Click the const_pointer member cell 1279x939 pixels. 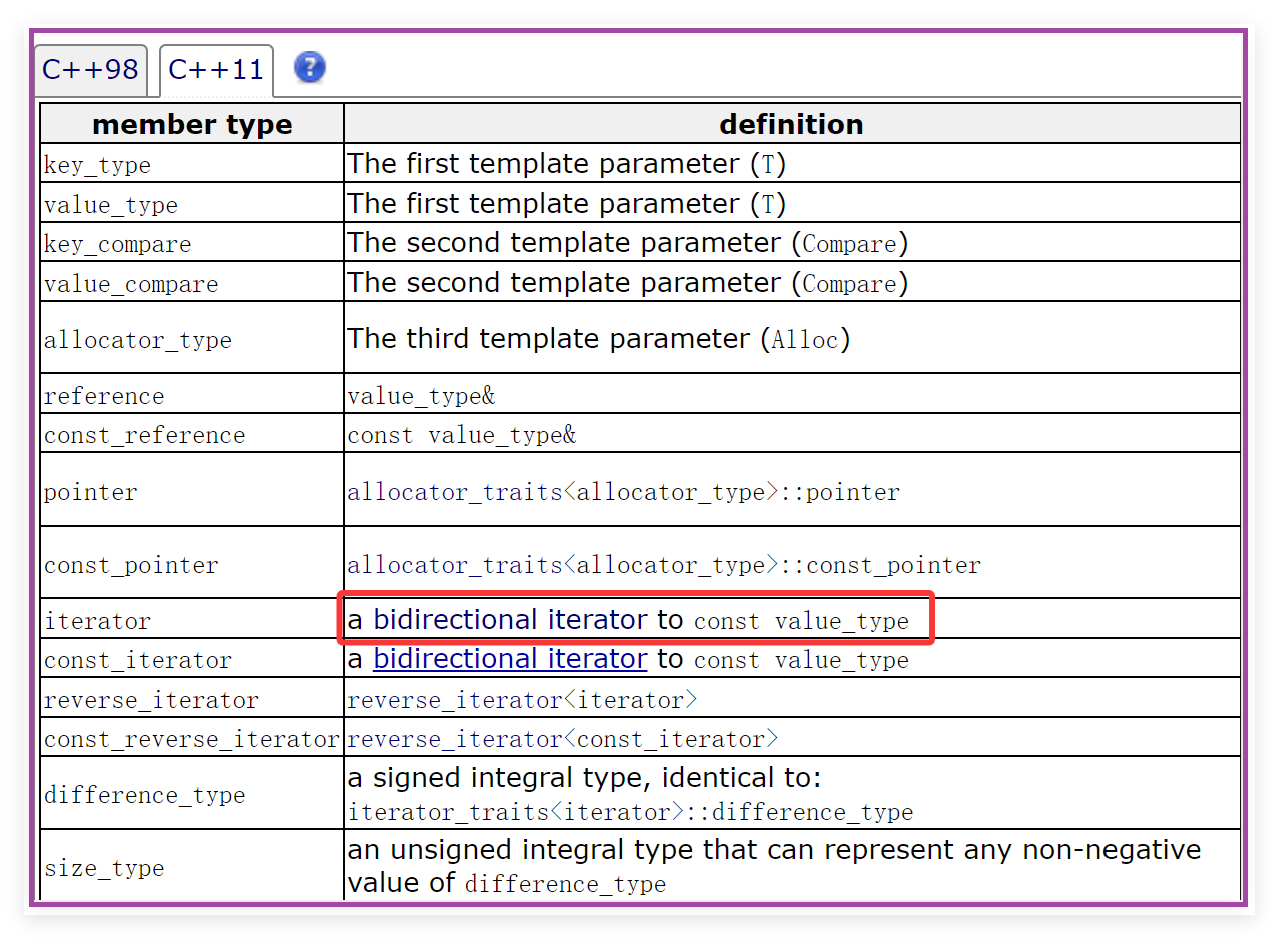tap(192, 563)
